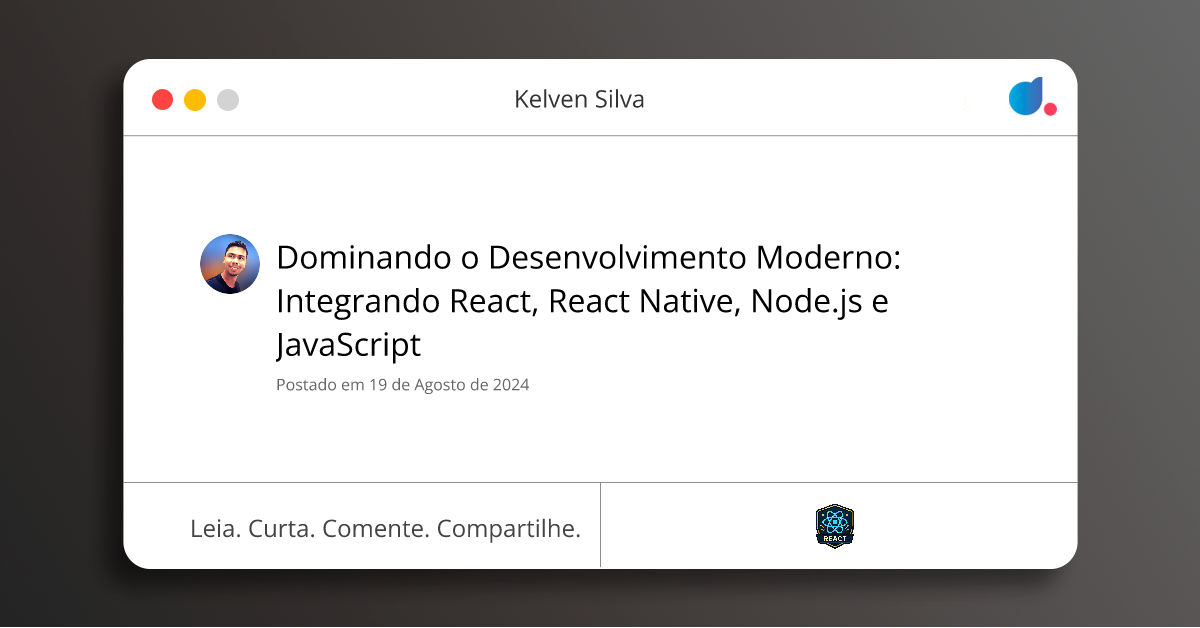Select the blue droplet logo
The image size is (1200, 628).
(1026, 96)
